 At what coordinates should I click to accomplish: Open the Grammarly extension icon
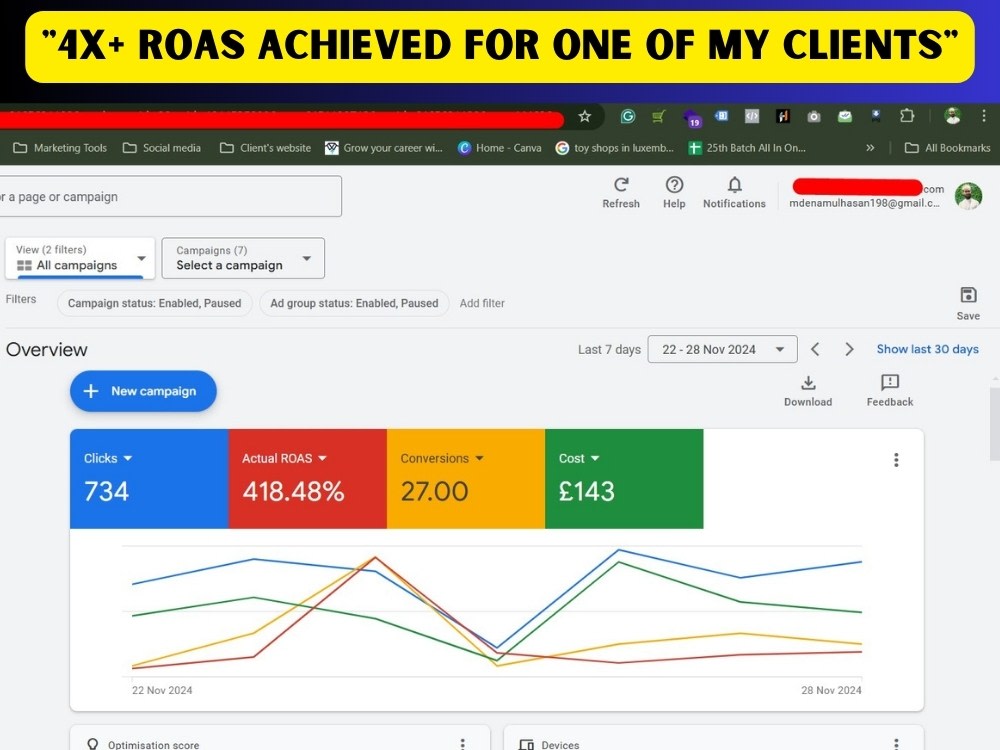coord(628,116)
